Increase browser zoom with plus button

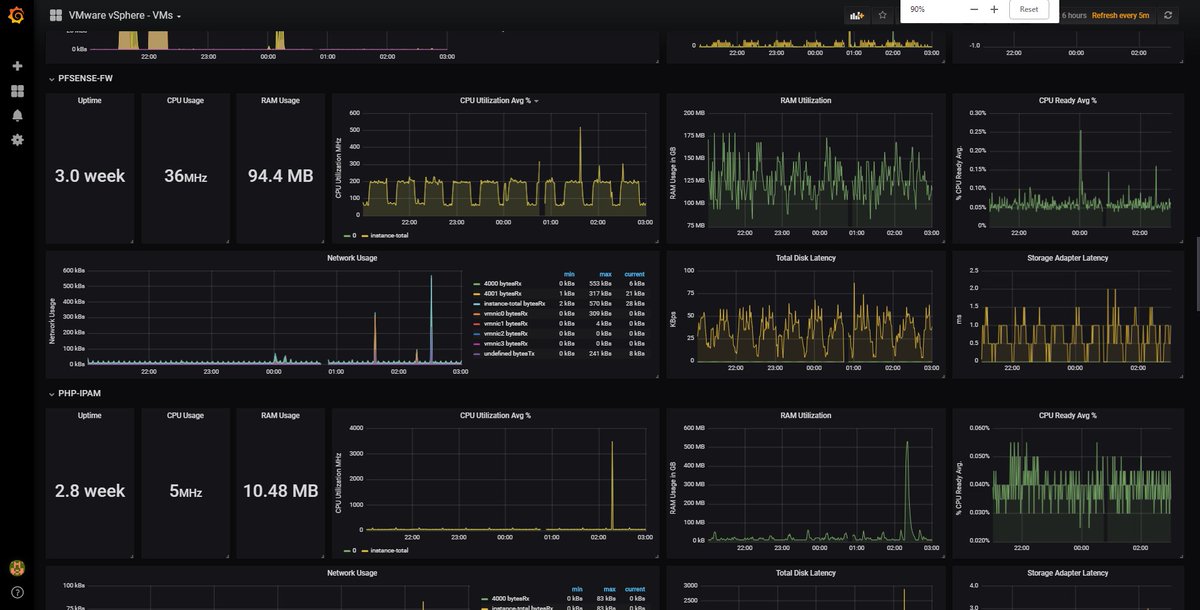click(x=994, y=9)
